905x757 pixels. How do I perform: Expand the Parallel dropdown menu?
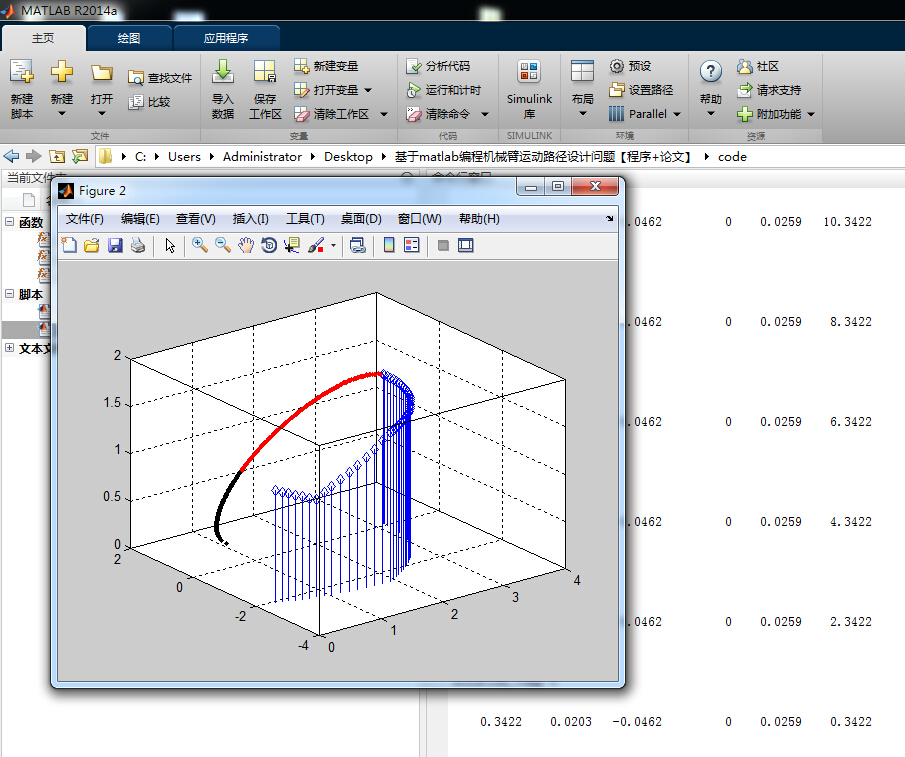(x=677, y=114)
